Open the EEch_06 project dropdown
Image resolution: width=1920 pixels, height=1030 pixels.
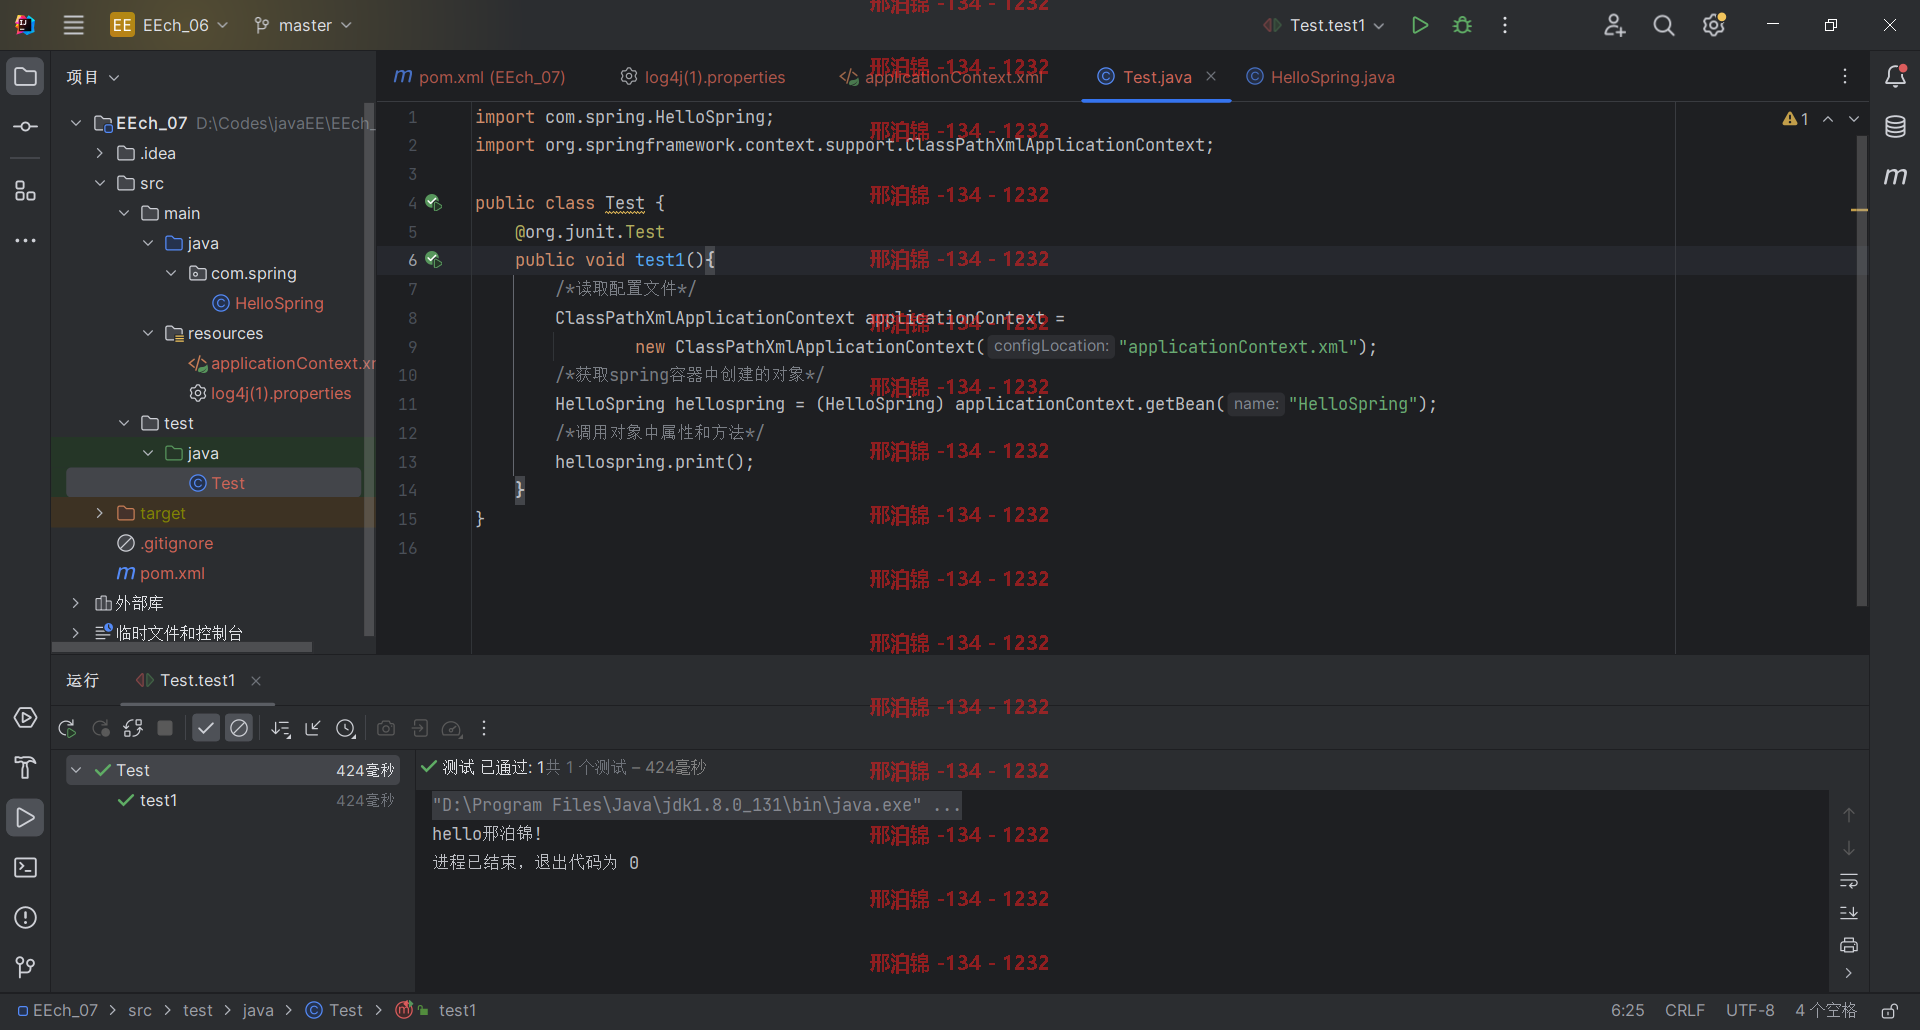[169, 25]
